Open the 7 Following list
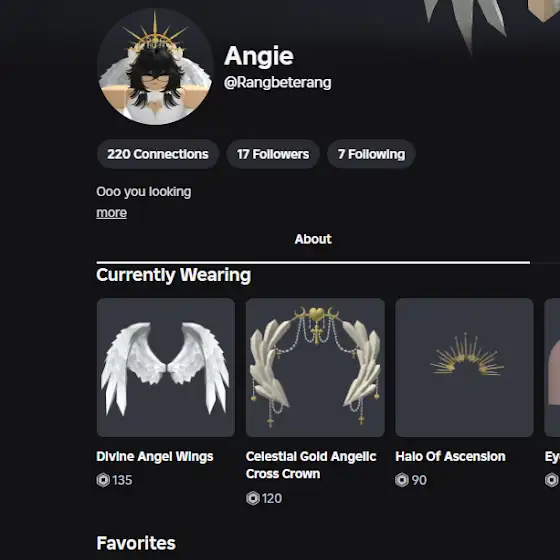 371,154
